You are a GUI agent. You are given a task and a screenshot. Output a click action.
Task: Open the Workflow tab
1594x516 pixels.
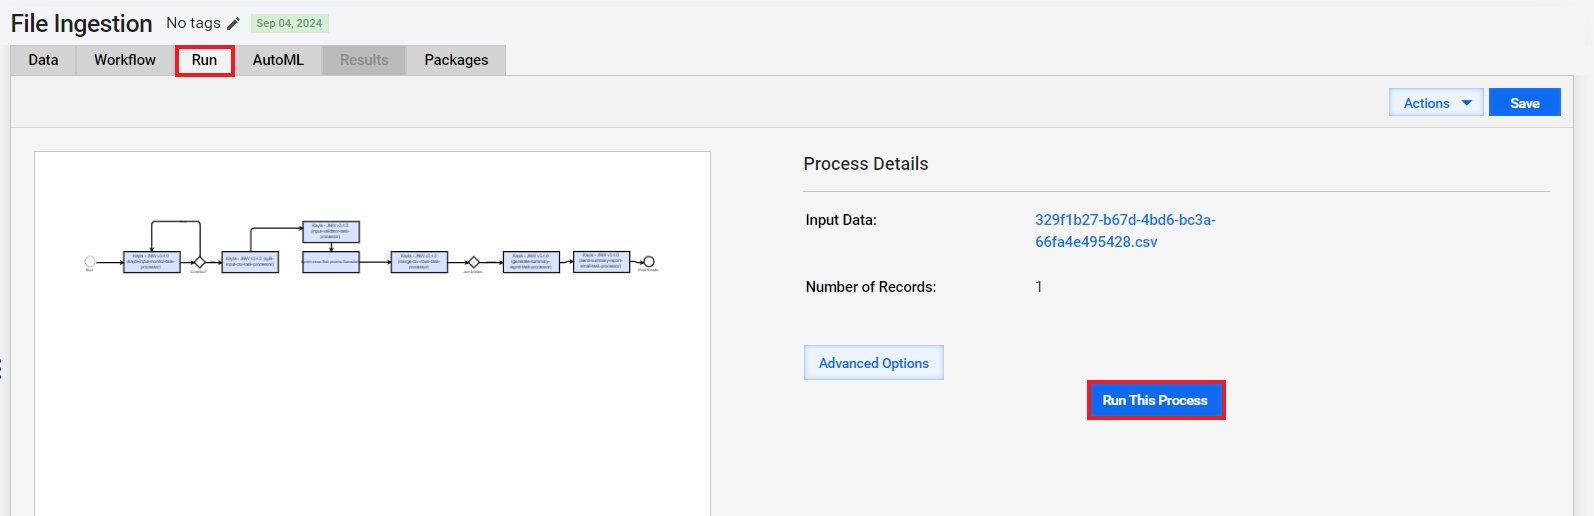pyautogui.click(x=125, y=60)
